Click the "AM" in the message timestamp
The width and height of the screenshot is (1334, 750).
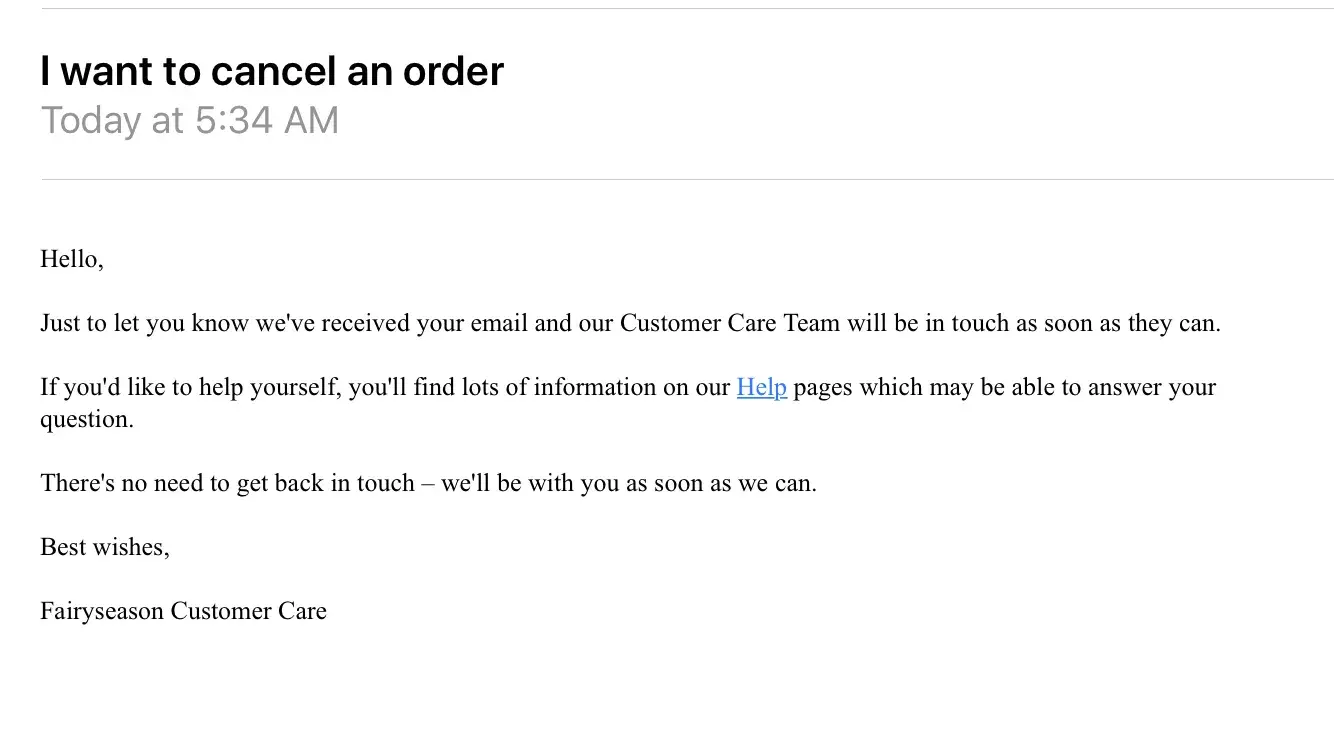311,121
